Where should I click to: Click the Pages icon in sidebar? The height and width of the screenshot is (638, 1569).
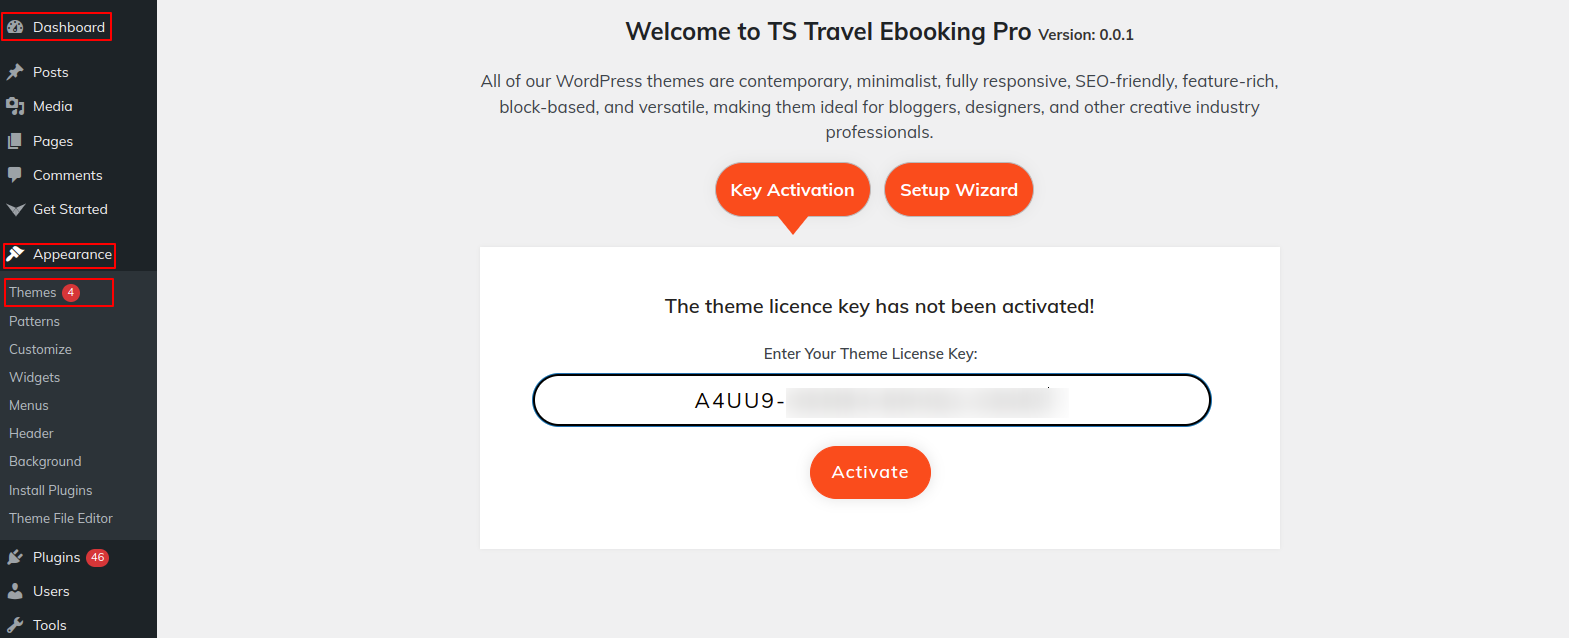(15, 141)
